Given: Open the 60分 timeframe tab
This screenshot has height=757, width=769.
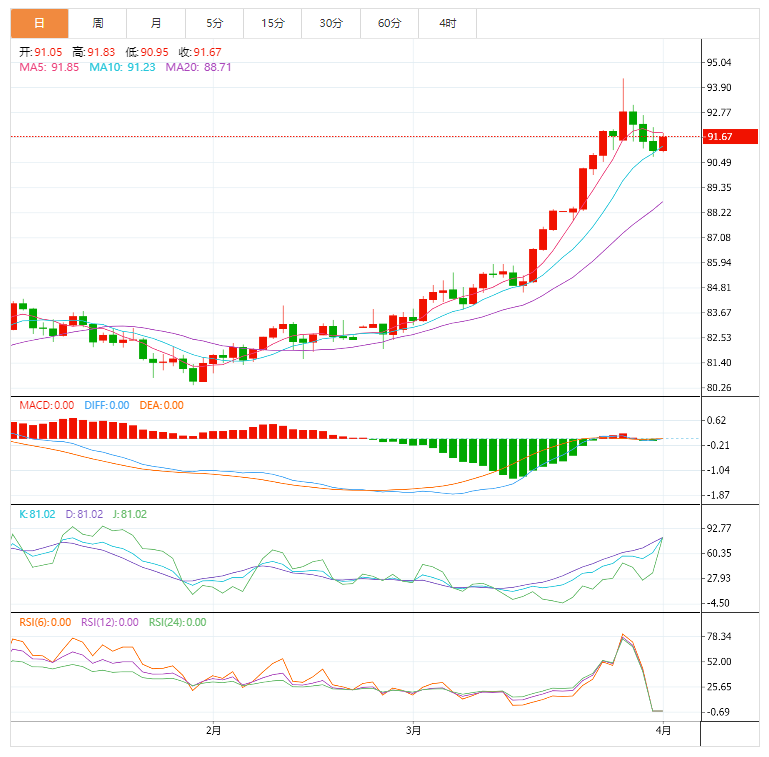Looking at the screenshot, I should 389,23.
